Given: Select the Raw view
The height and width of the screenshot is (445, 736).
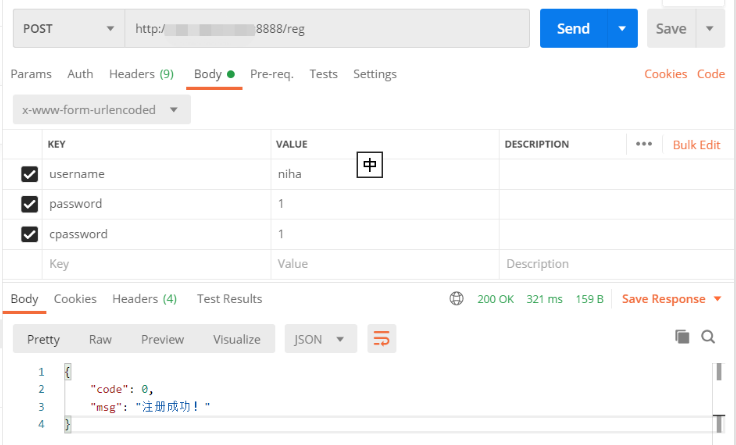Looking at the screenshot, I should (x=100, y=339).
